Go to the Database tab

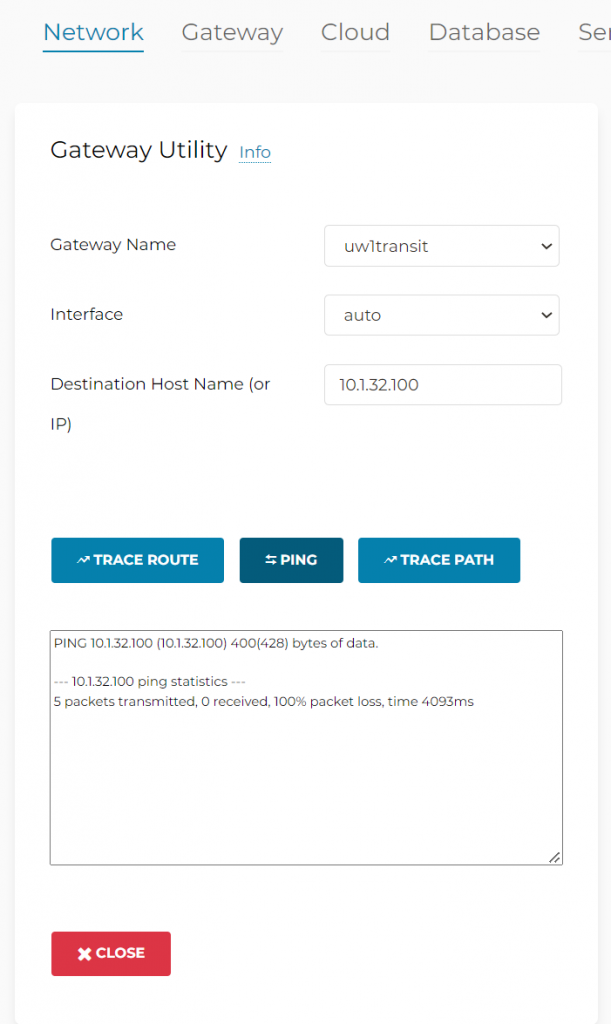(x=484, y=32)
